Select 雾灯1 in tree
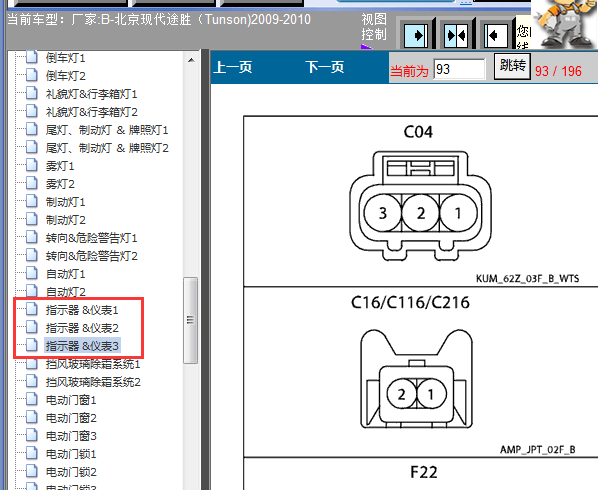The image size is (598, 490). click(60, 166)
